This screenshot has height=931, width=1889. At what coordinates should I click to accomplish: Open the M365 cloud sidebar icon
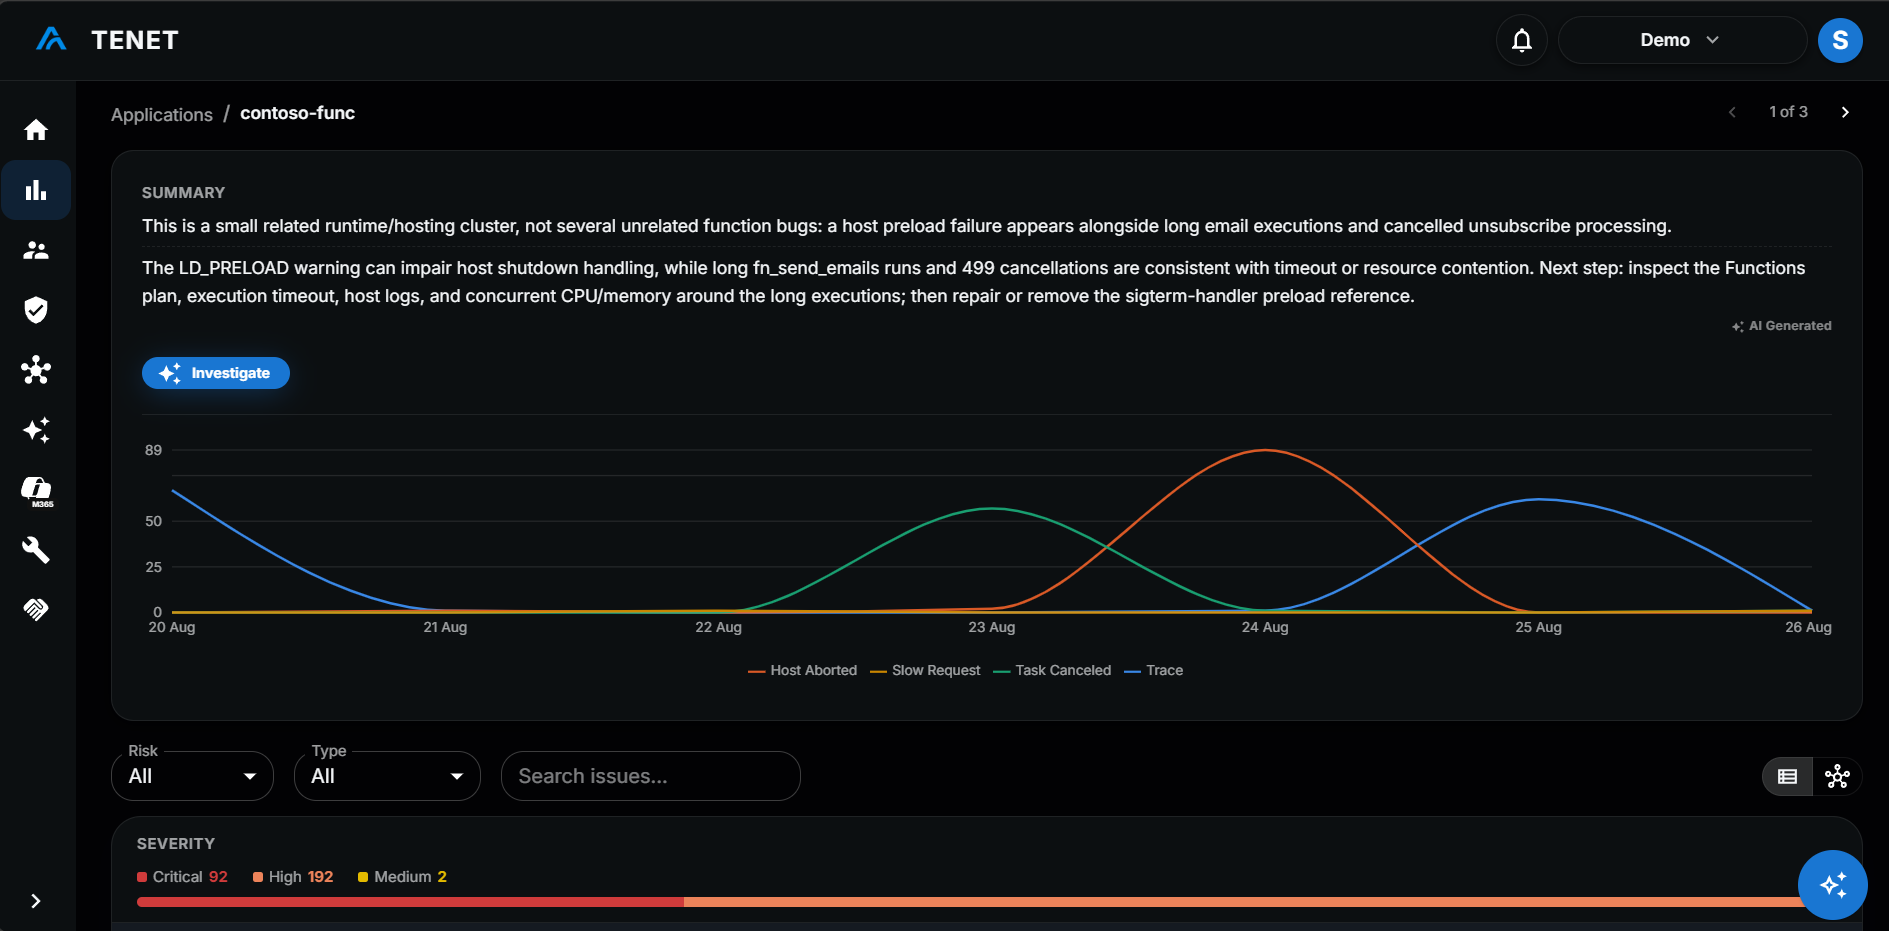[37, 491]
